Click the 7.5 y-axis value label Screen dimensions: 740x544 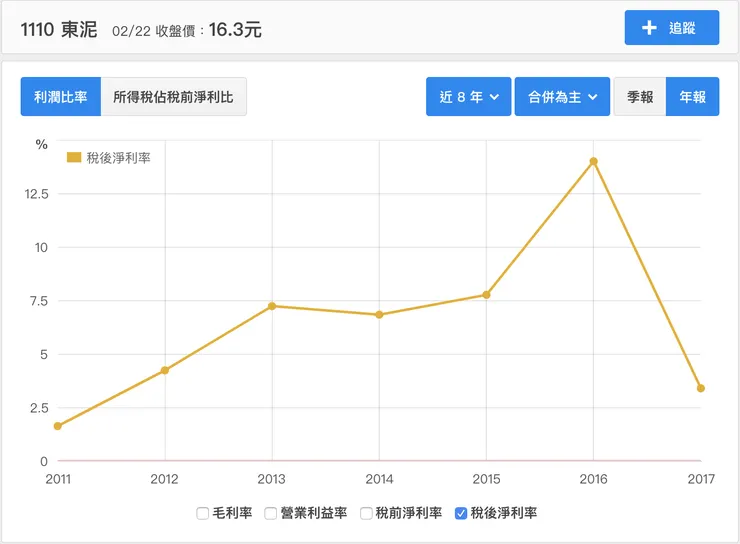tap(39, 301)
